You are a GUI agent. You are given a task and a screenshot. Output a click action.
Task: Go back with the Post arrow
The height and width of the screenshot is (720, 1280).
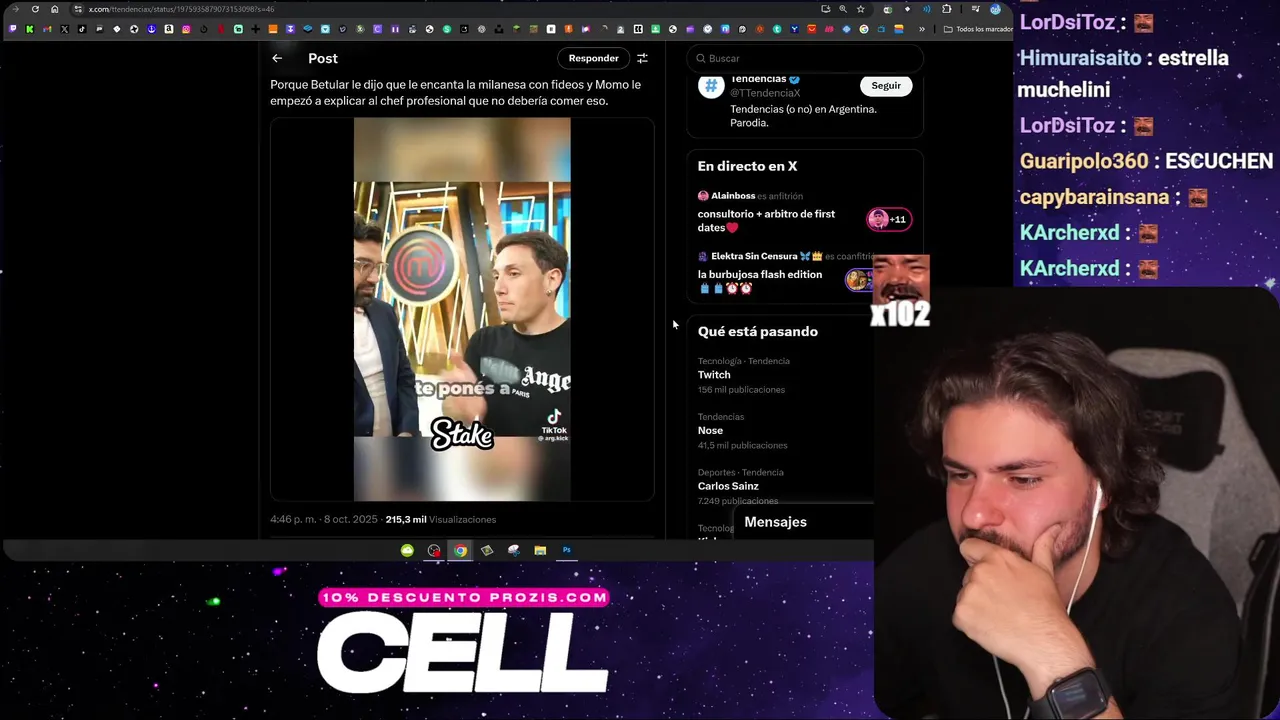point(277,58)
